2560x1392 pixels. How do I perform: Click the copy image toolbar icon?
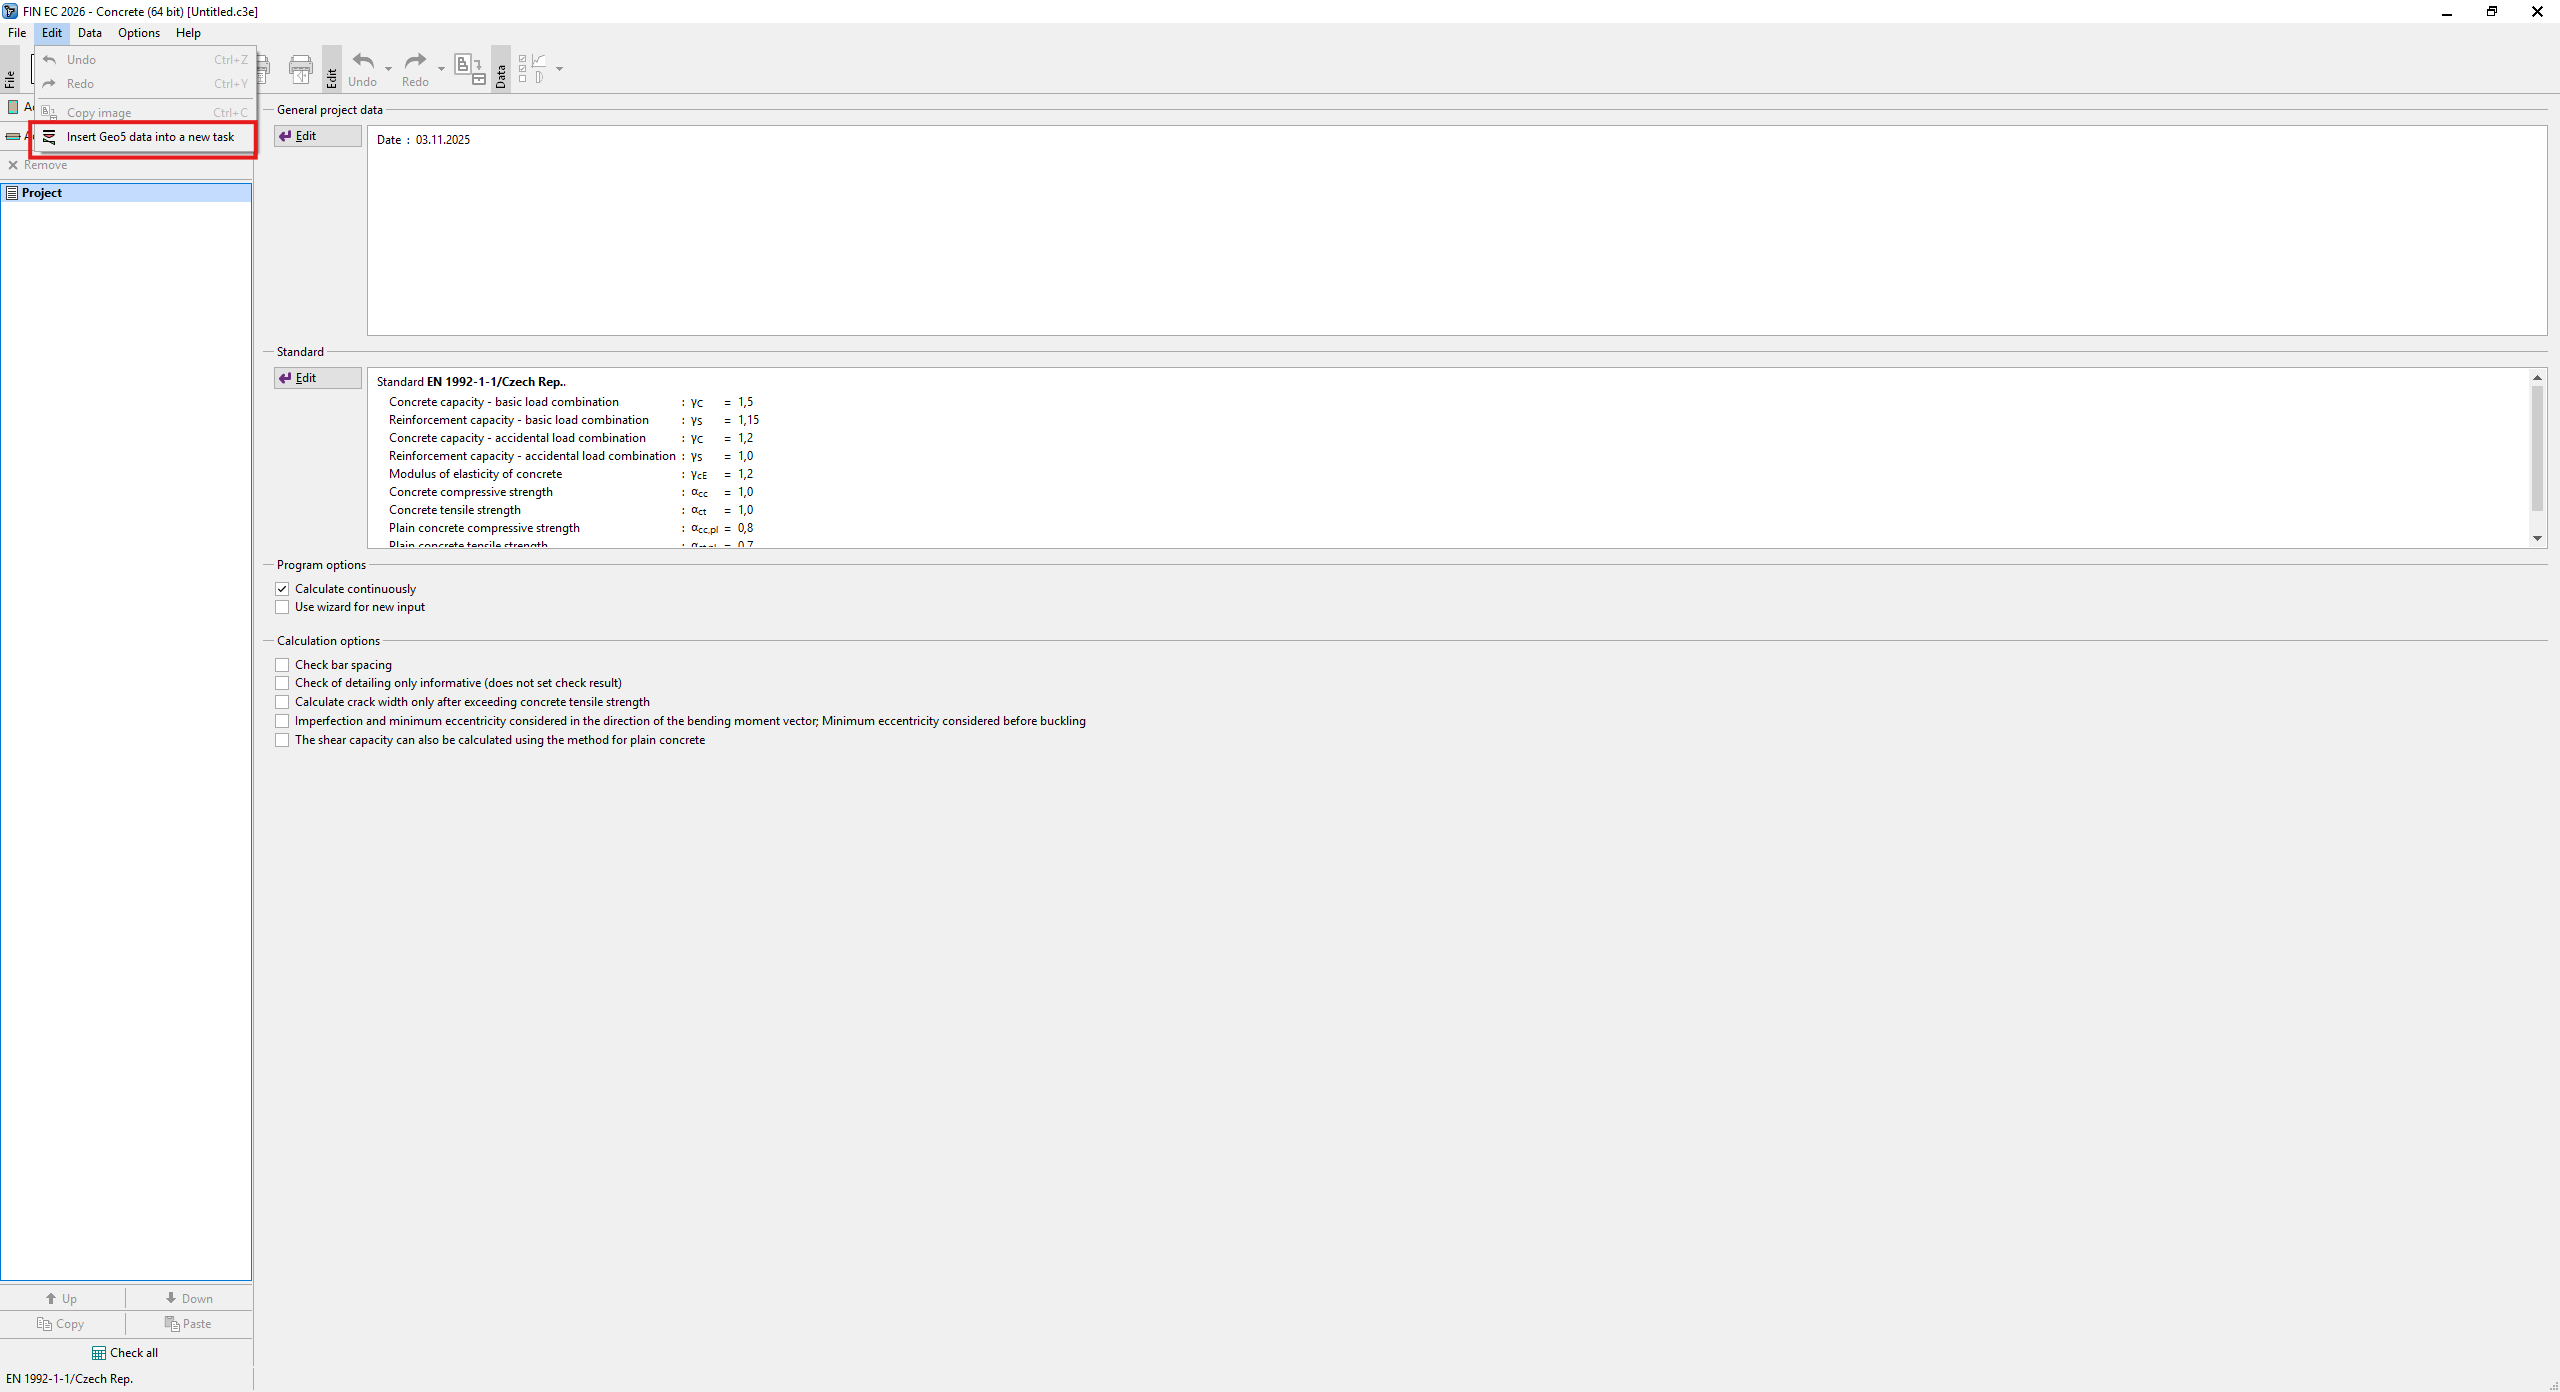(469, 68)
